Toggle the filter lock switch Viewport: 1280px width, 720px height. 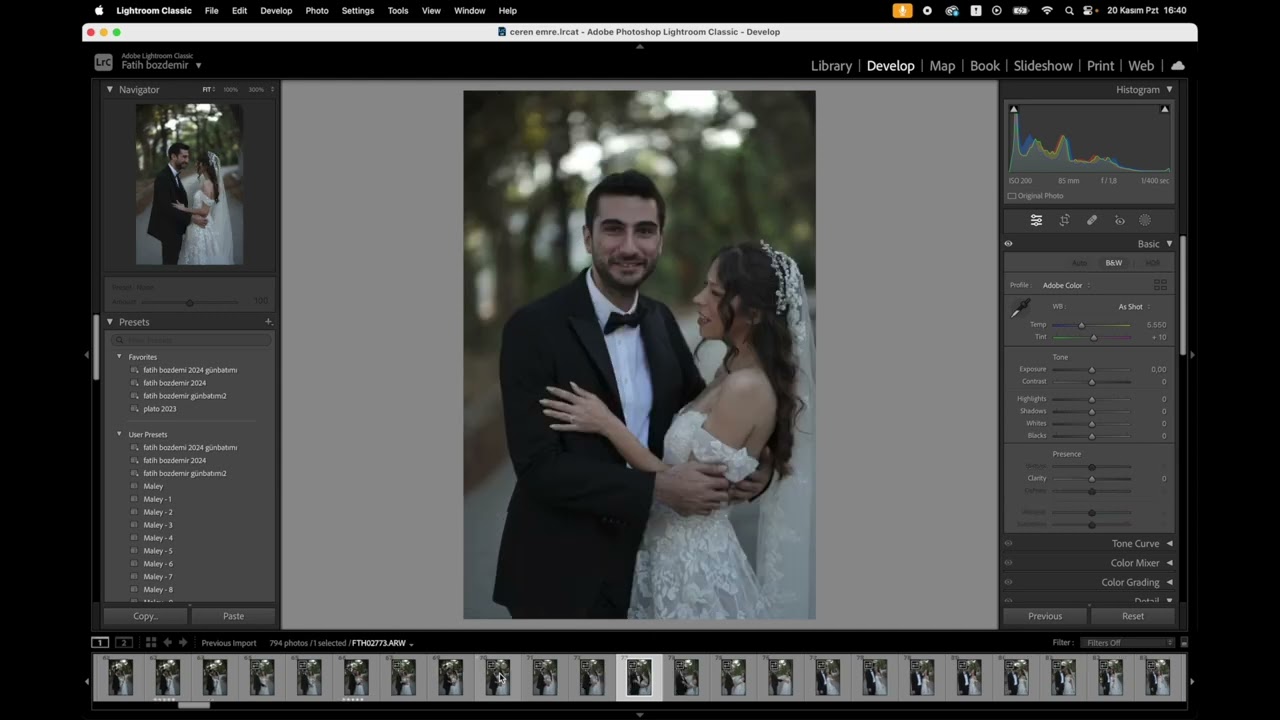click(x=1184, y=643)
